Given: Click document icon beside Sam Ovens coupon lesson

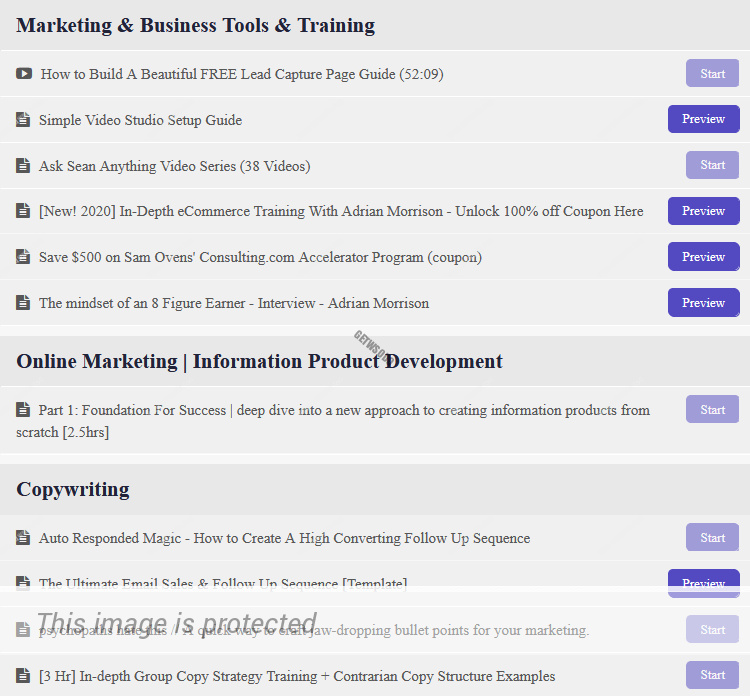Looking at the screenshot, I should (23, 257).
